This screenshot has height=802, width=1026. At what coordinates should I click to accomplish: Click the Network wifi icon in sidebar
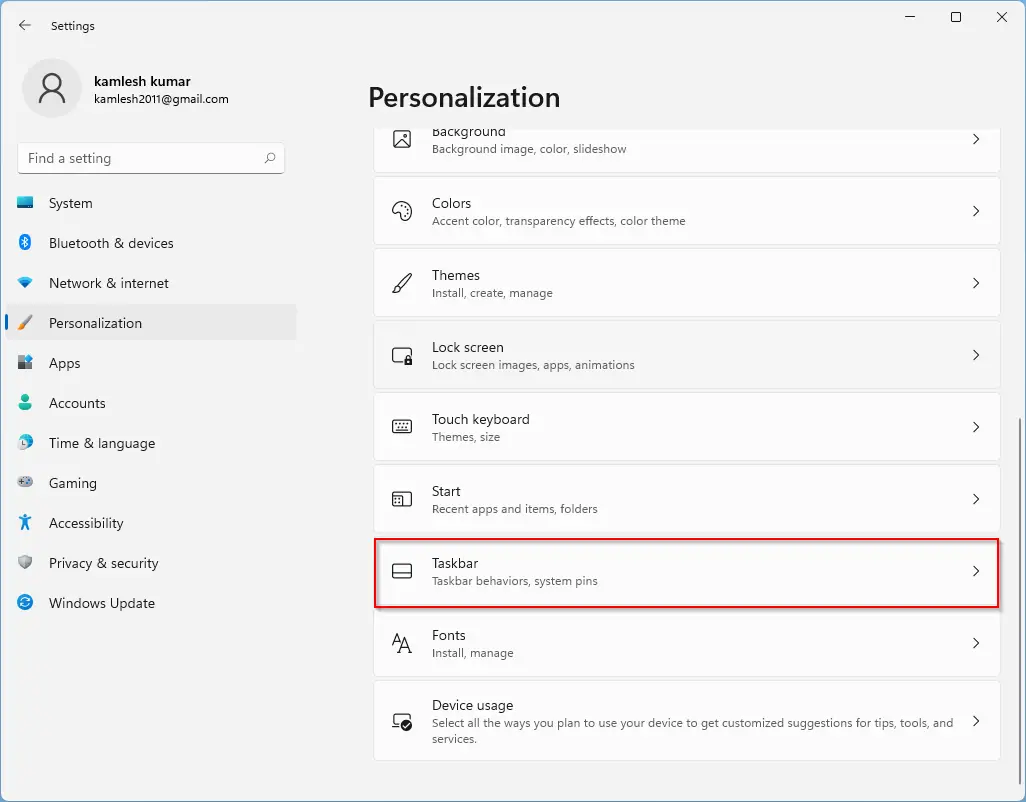tap(25, 283)
